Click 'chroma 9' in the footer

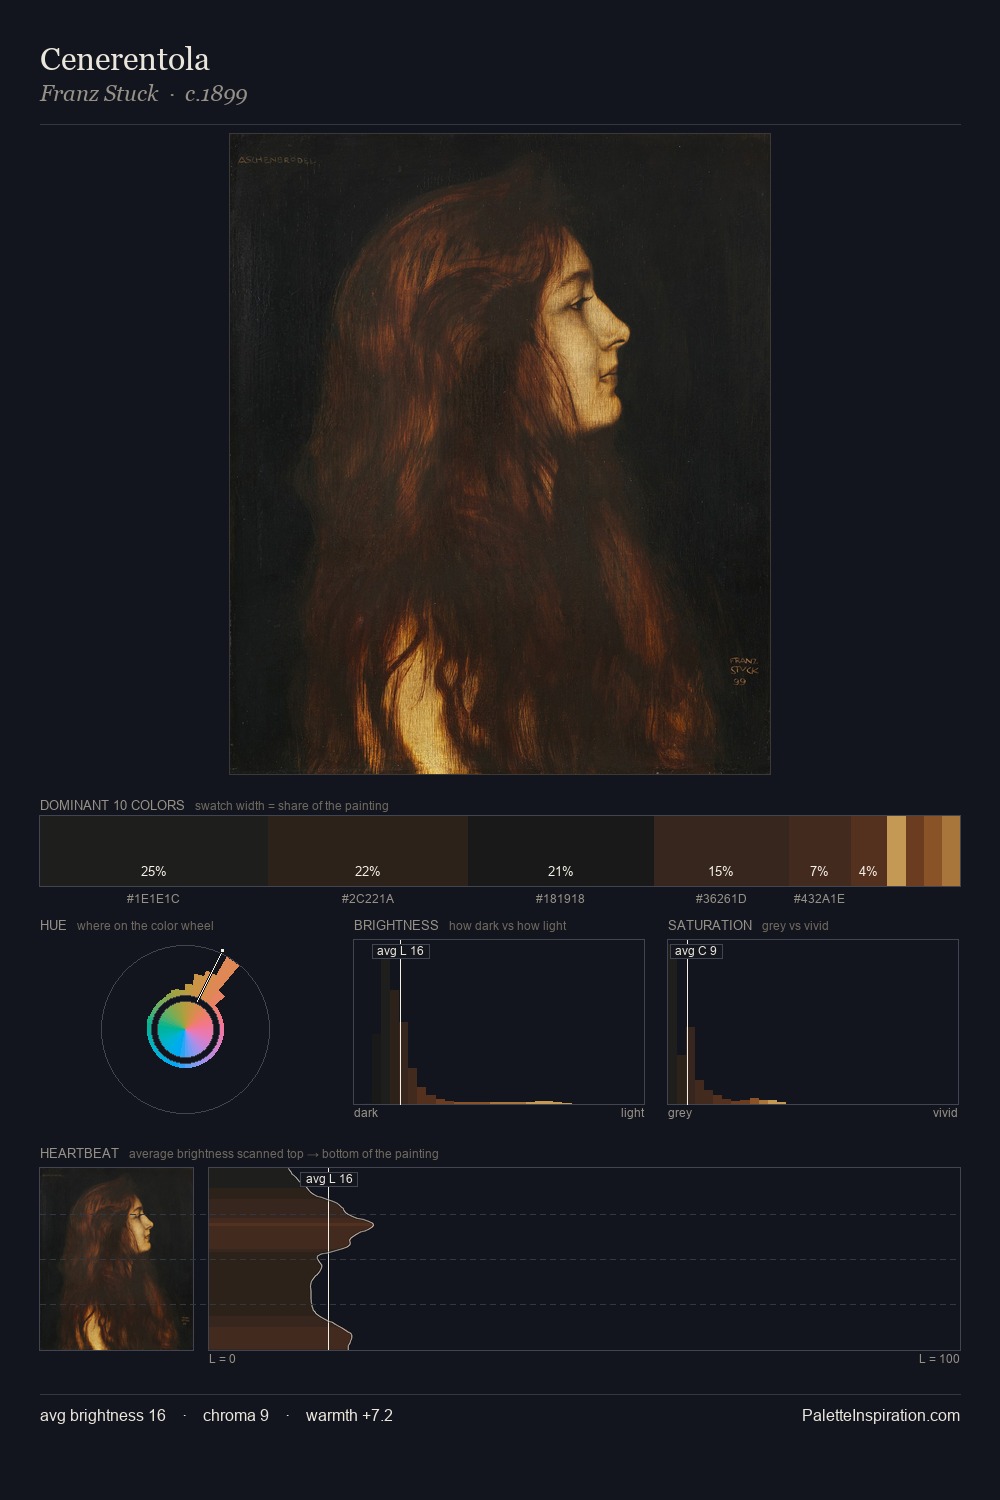[x=236, y=1416]
